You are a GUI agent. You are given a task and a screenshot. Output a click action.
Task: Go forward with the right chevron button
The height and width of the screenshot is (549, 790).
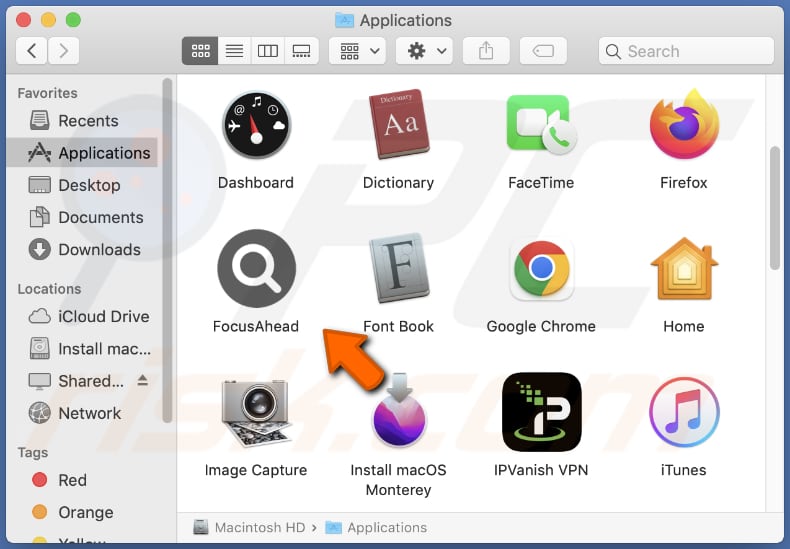[63, 51]
